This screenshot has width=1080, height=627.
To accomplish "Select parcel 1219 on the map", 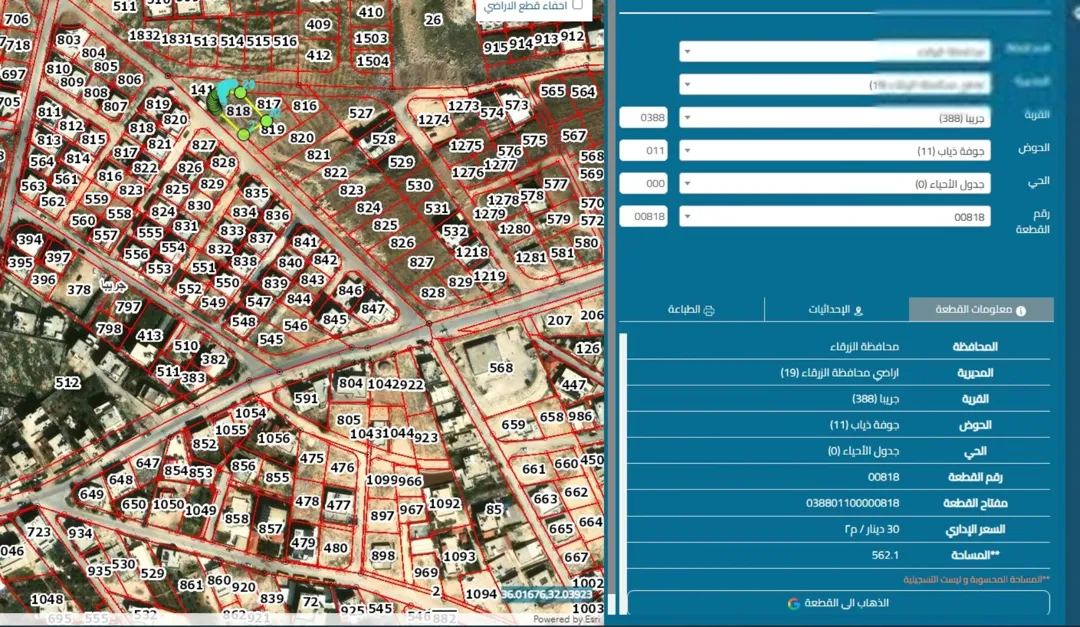I will click(489, 276).
